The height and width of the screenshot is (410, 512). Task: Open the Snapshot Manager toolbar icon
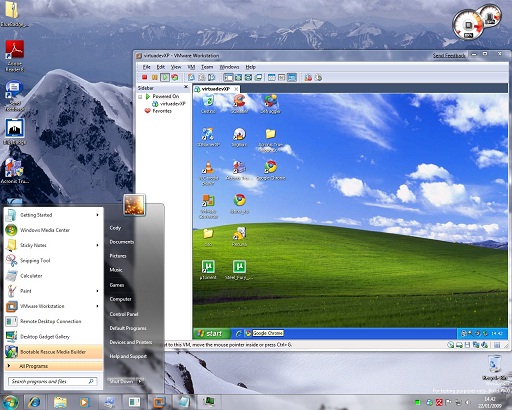tap(211, 77)
